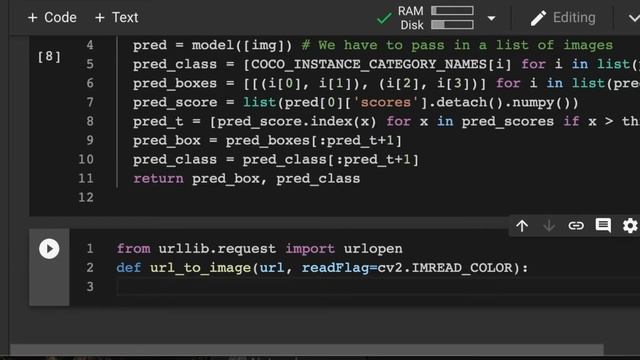The image size is (640, 360).
Task: Open the runtime connection dropdown arrow
Action: tap(491, 18)
